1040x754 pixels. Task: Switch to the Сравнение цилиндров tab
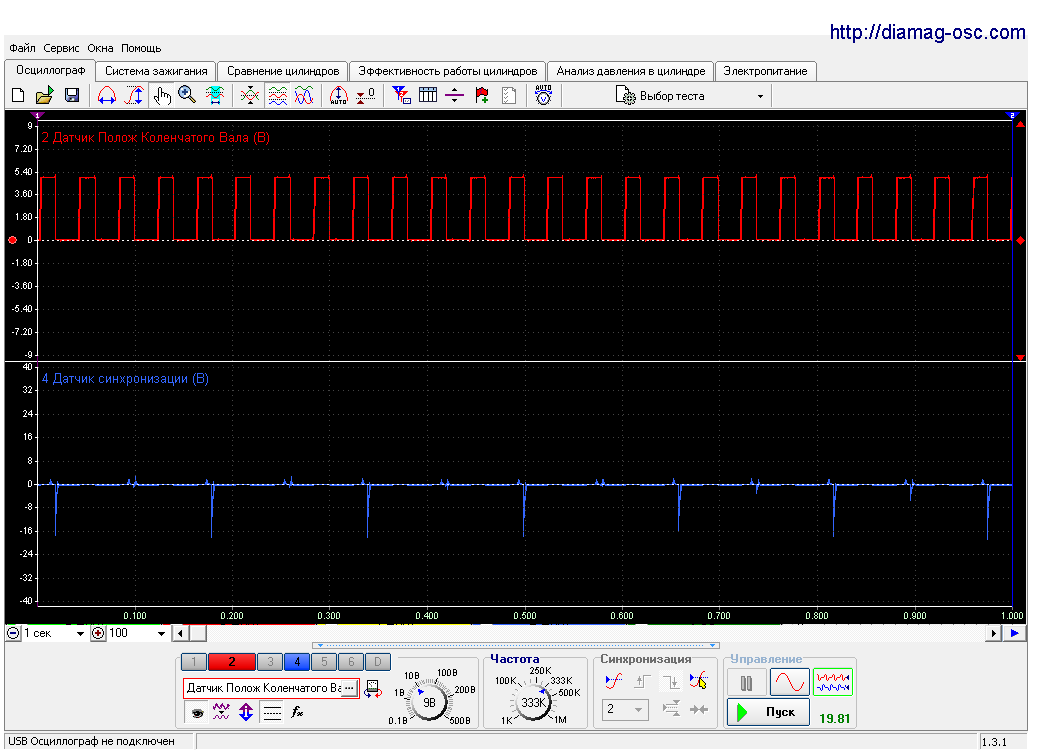click(x=283, y=71)
